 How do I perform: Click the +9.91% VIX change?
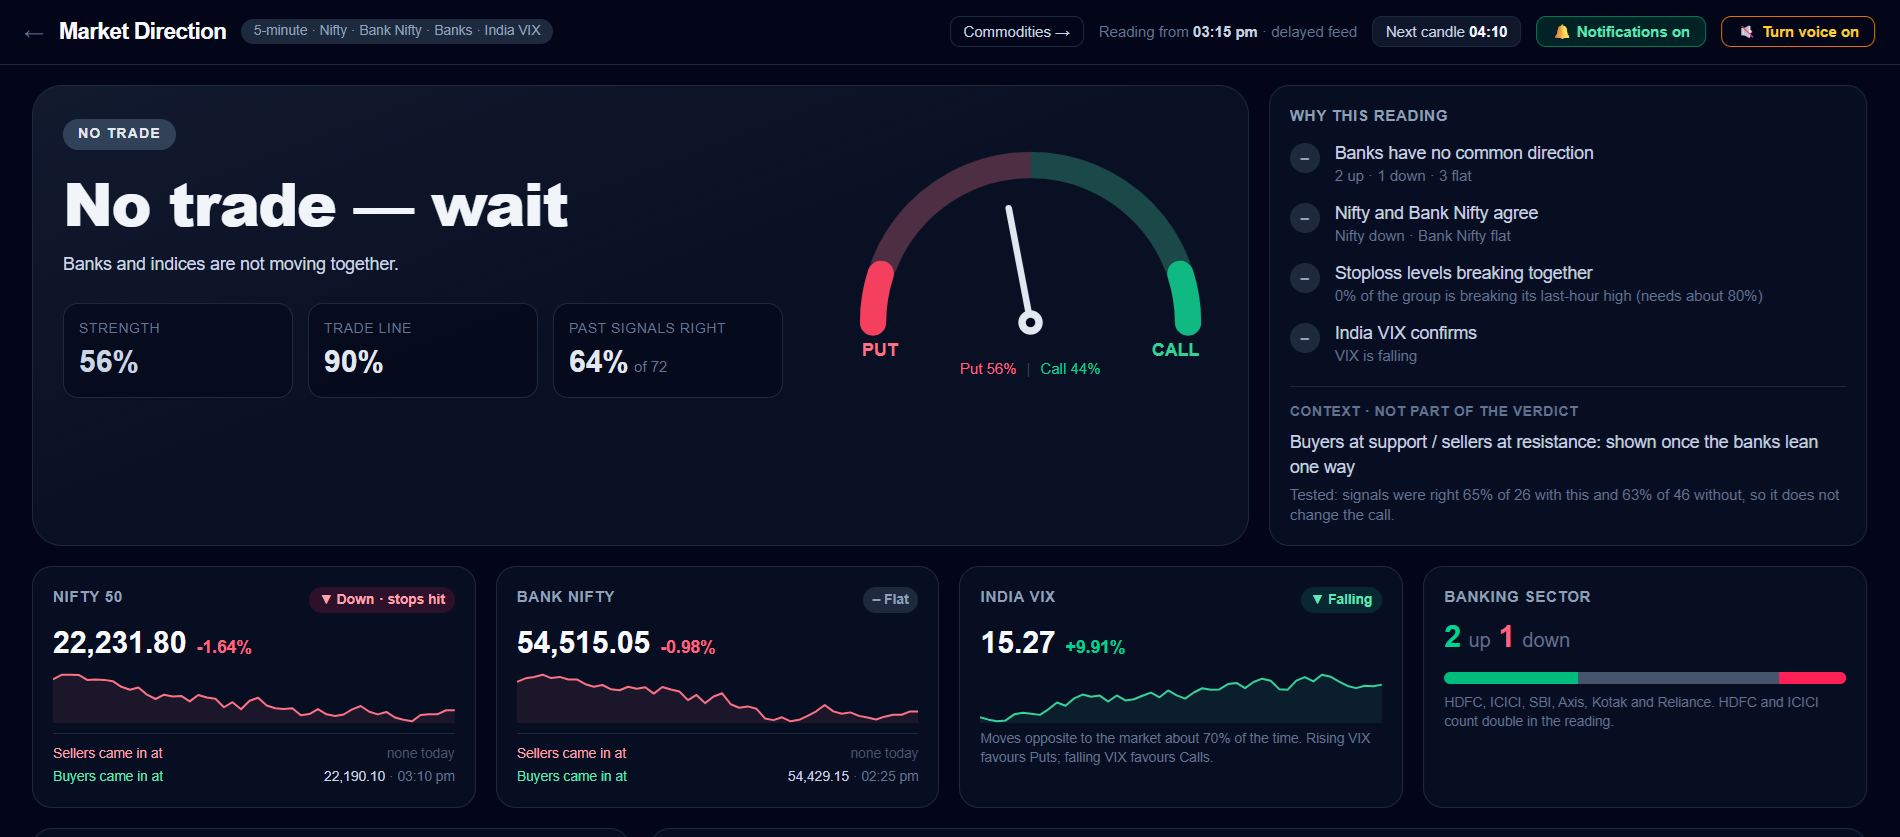pyautogui.click(x=1095, y=647)
